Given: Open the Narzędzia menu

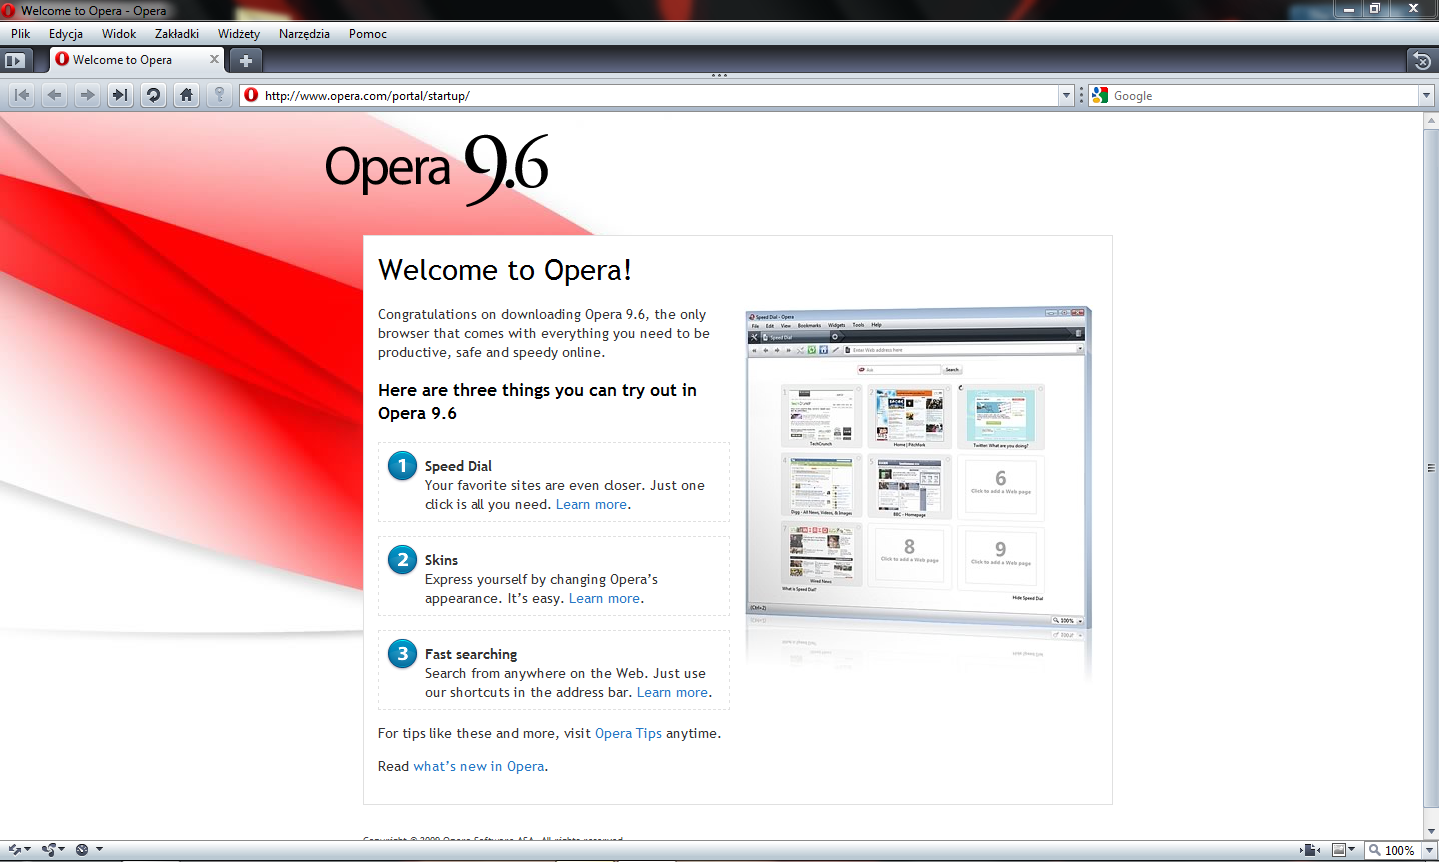Looking at the screenshot, I should pos(304,33).
